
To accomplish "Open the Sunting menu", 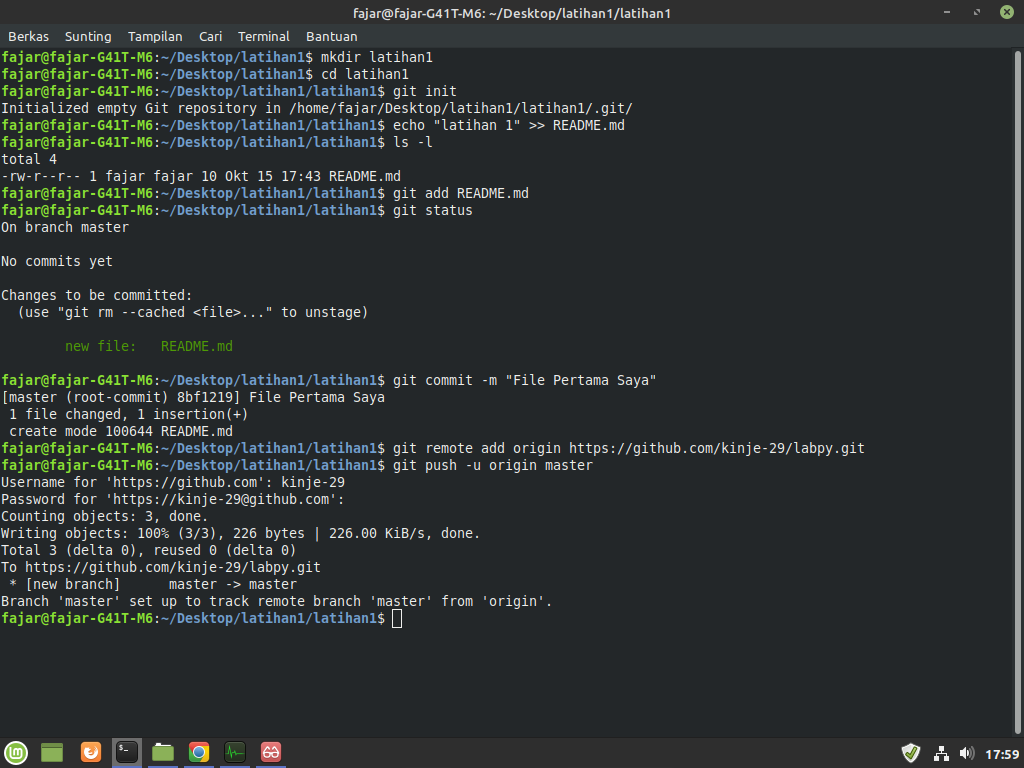I will (88, 37).
